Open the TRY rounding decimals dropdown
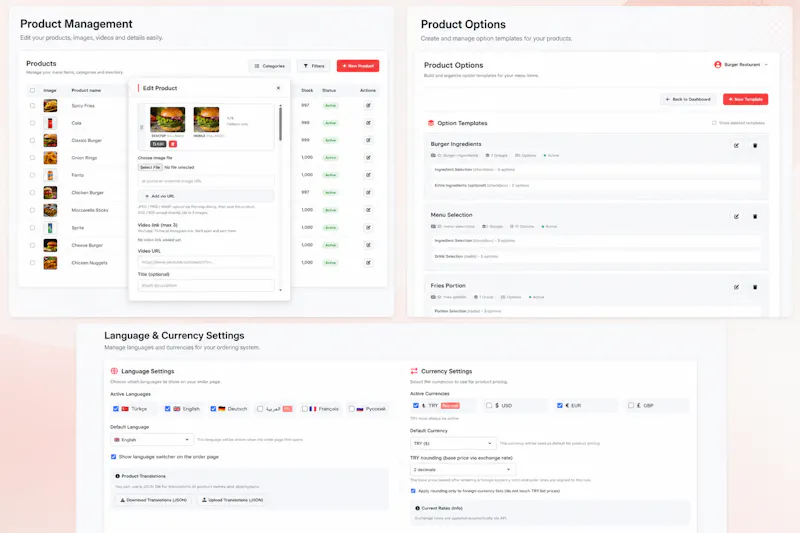Viewport: 800px width, 533px height. tap(462, 469)
